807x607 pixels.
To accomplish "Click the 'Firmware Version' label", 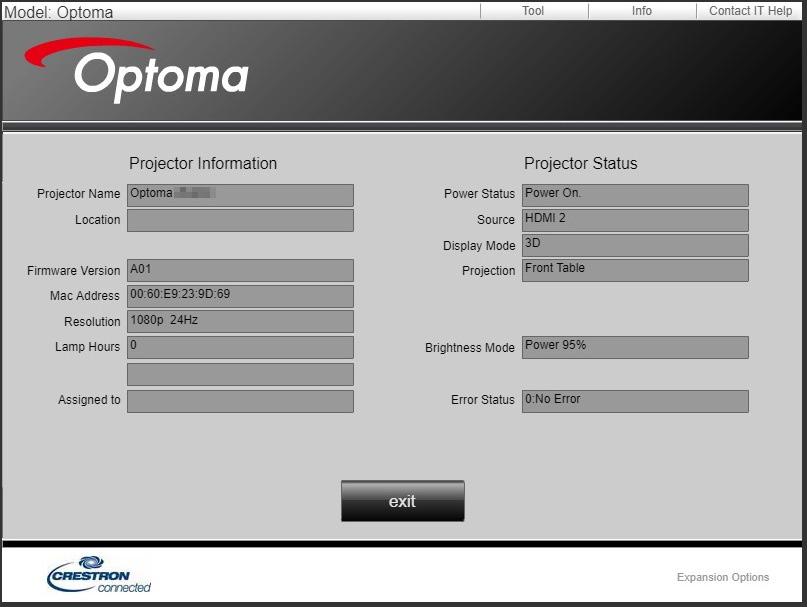I will pyautogui.click(x=73, y=271).
